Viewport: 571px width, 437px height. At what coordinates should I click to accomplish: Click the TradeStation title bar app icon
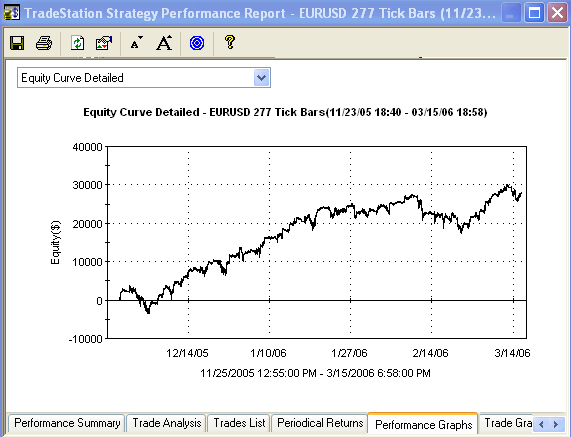(12, 13)
